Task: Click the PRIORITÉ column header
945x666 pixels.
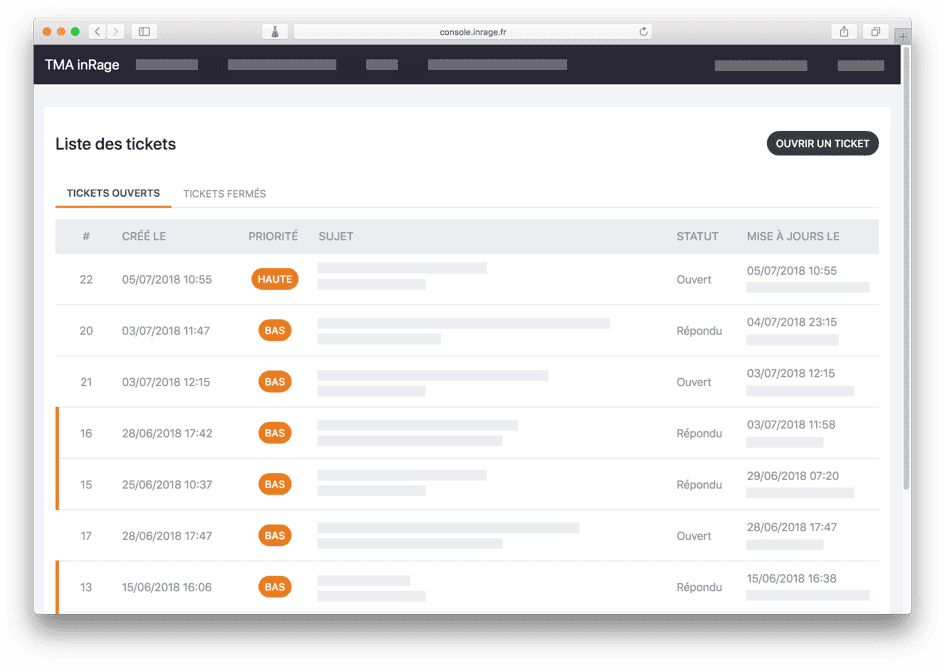Action: coord(273,236)
